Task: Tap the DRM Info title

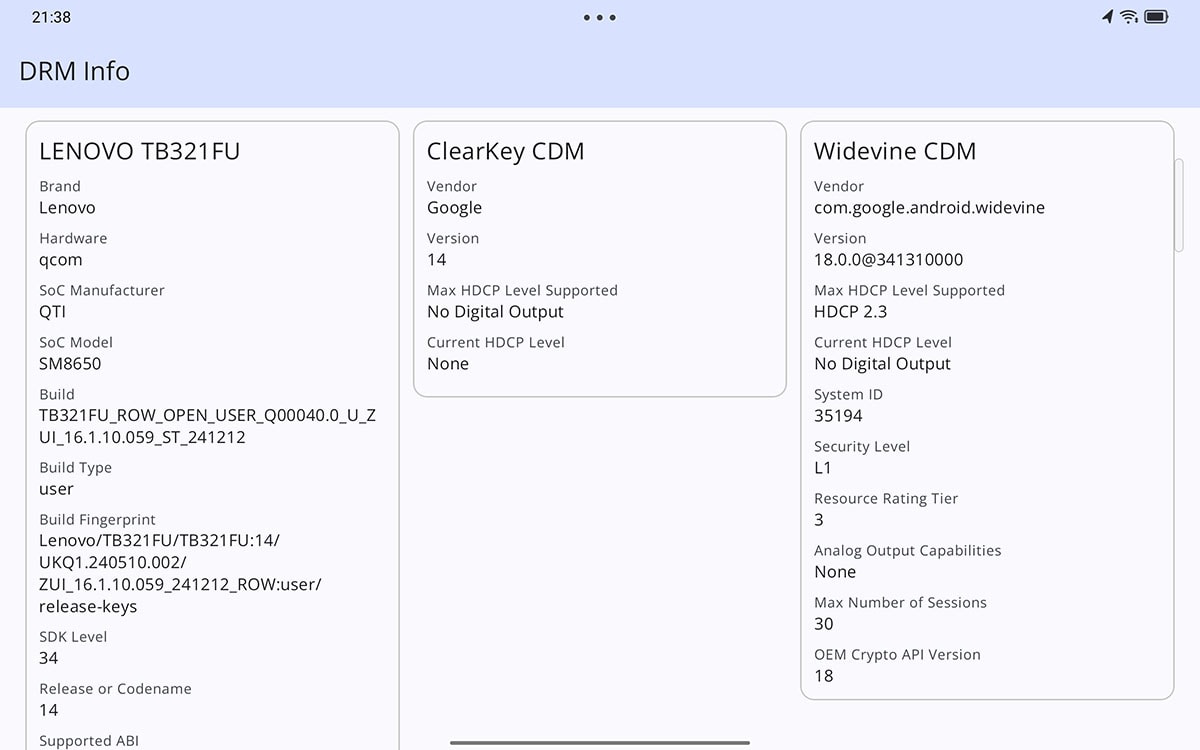Action: click(75, 71)
